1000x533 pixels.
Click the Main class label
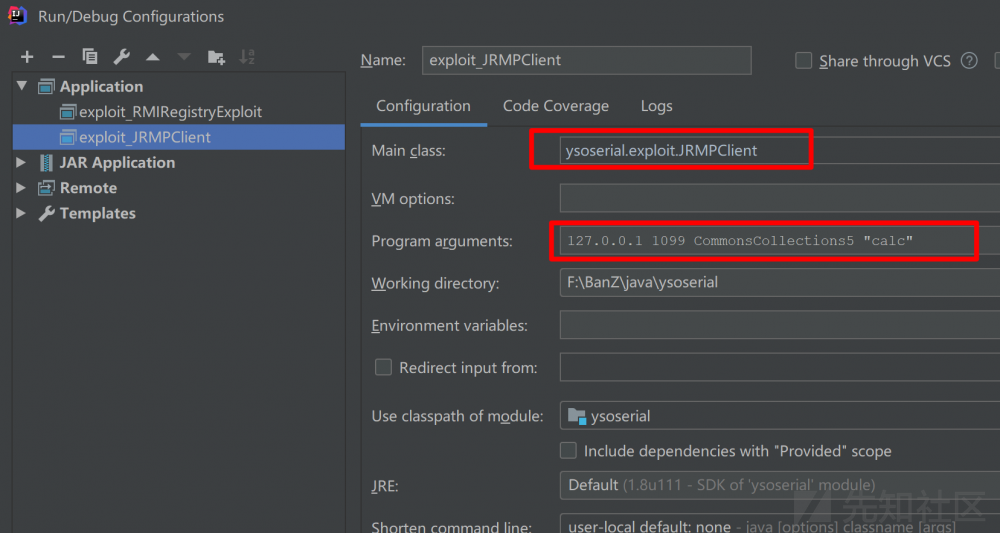409,151
